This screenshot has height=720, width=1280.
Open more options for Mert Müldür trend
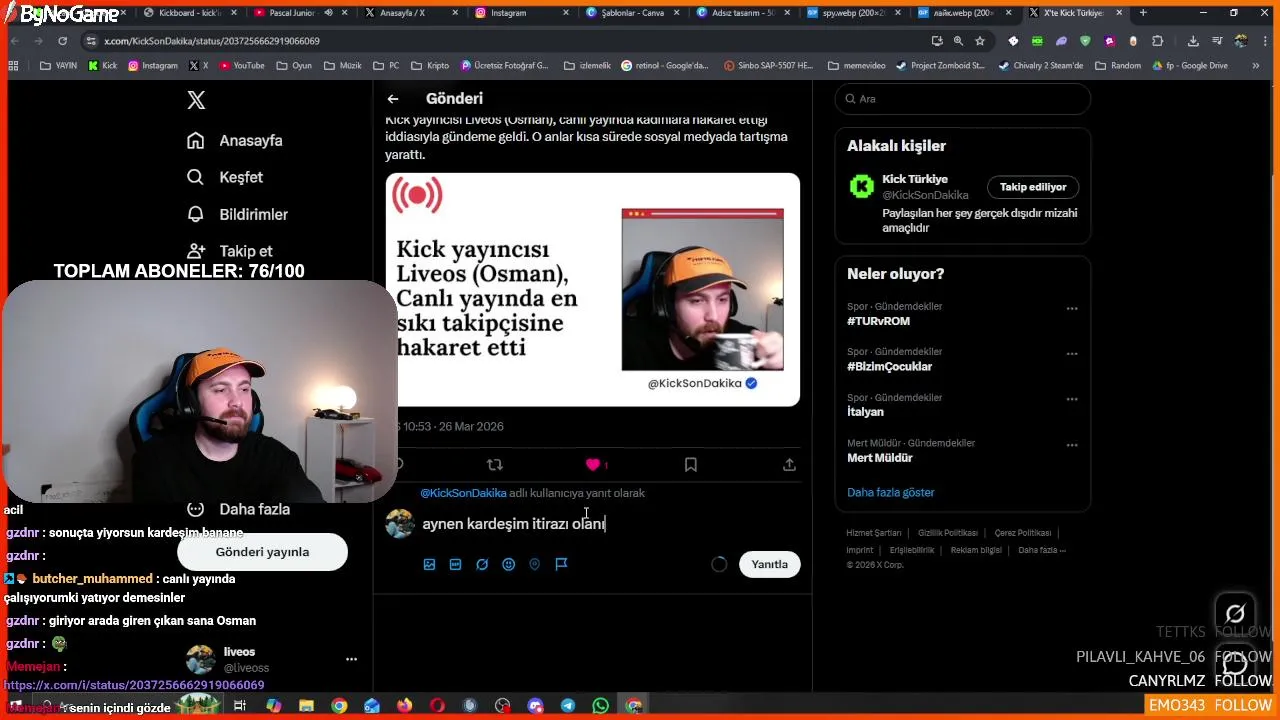(x=1072, y=445)
